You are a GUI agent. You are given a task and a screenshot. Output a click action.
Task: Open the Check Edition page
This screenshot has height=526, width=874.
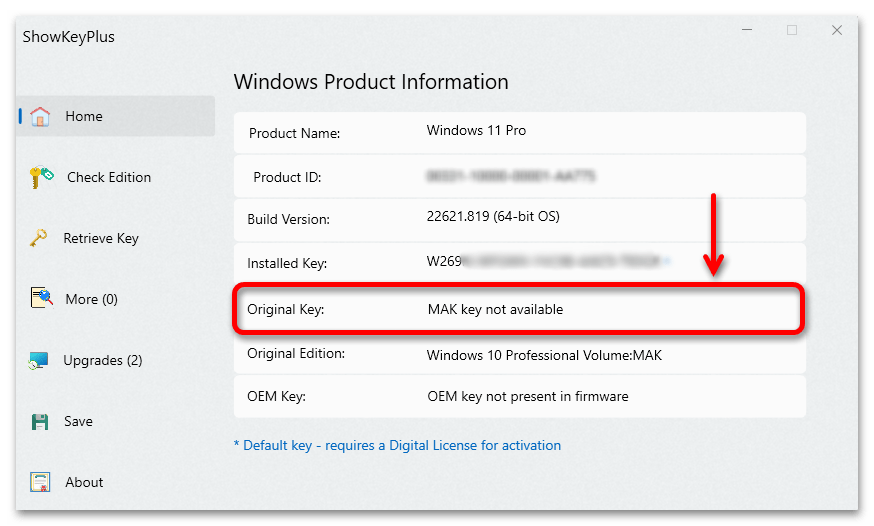pyautogui.click(x=109, y=177)
